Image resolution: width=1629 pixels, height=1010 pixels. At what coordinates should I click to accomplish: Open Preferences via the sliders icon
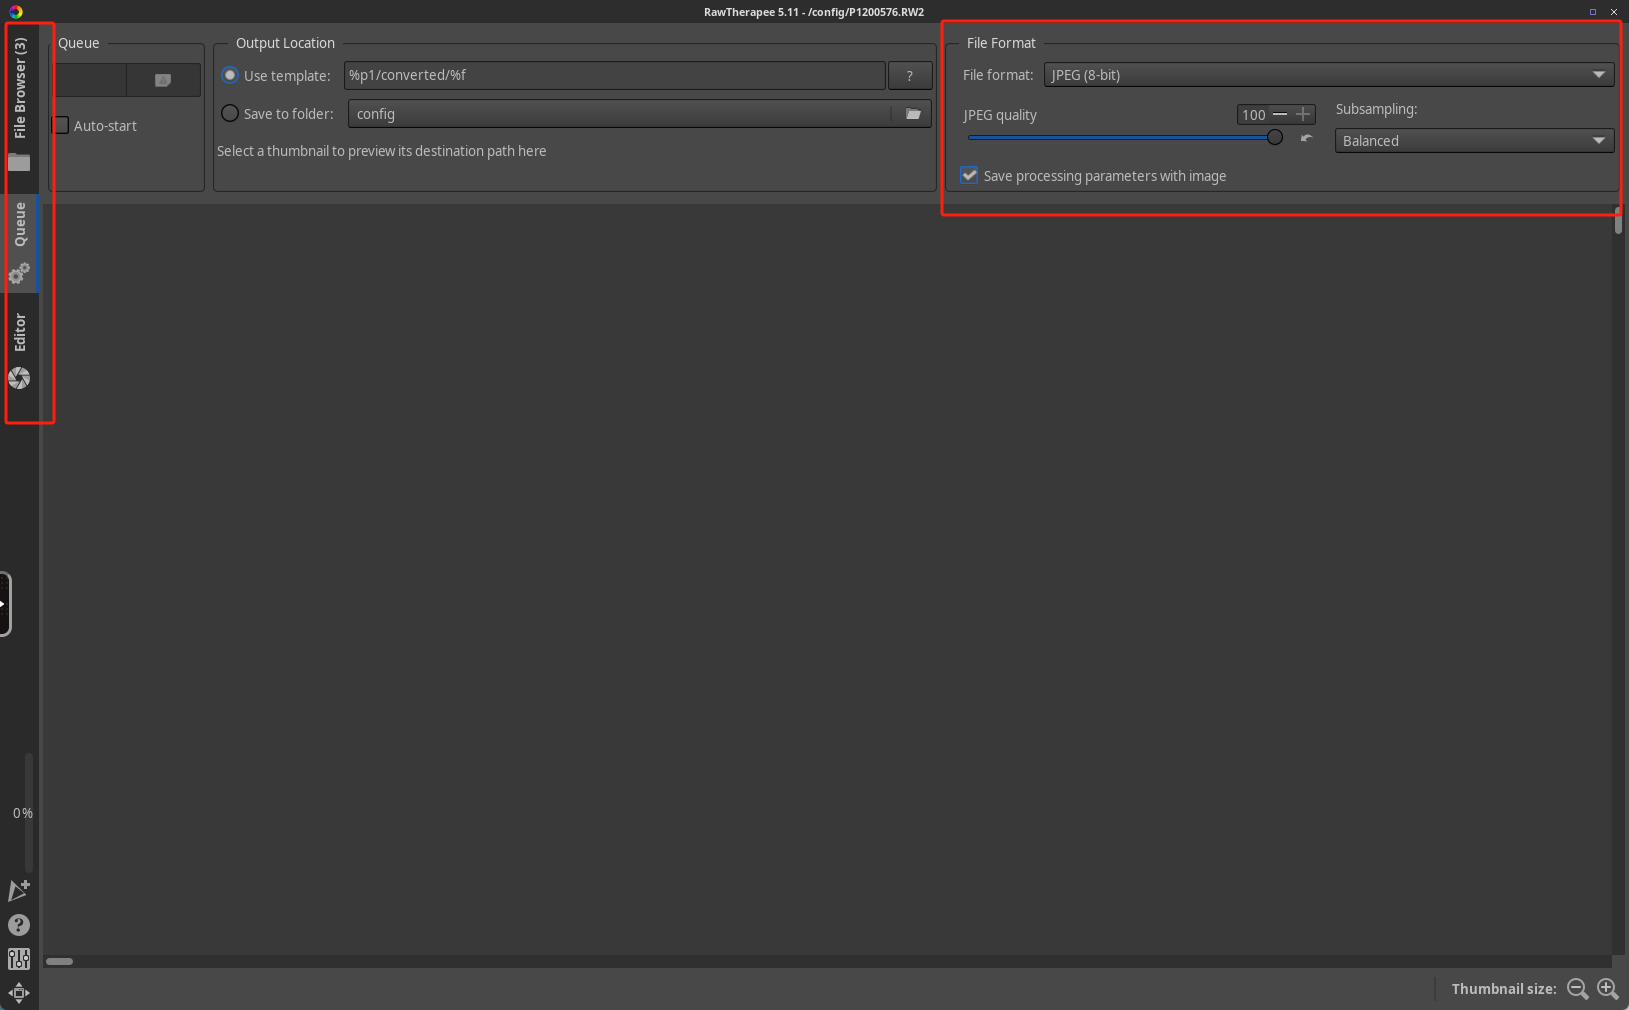(x=19, y=959)
